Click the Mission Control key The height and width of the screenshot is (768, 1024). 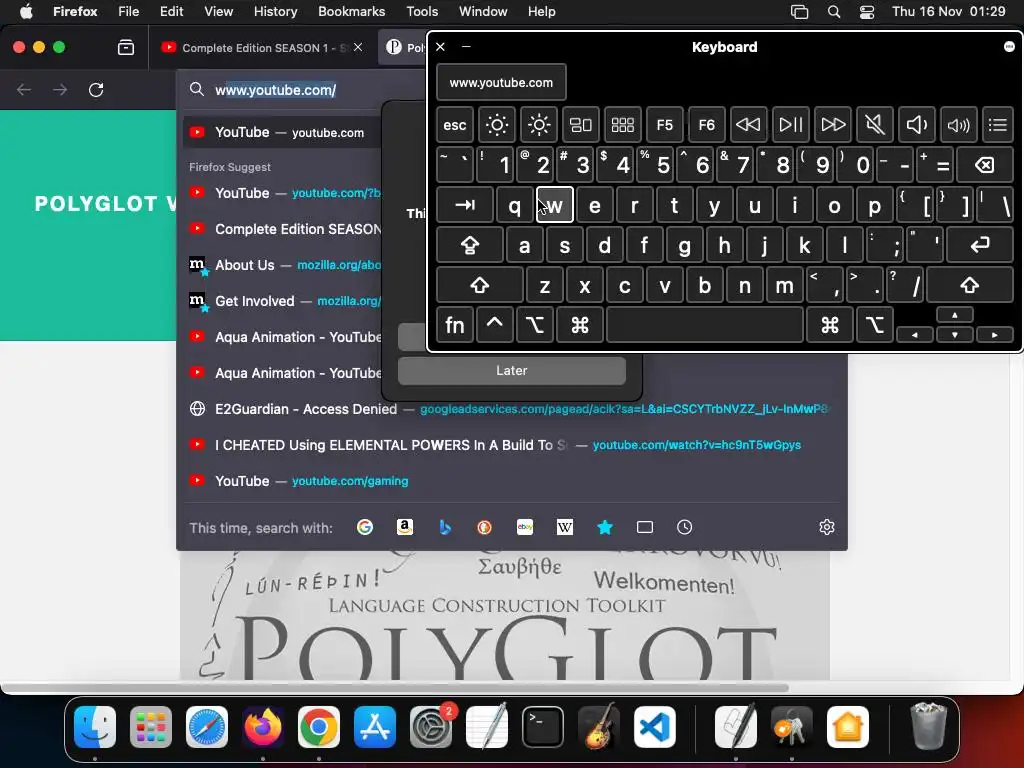pos(581,125)
